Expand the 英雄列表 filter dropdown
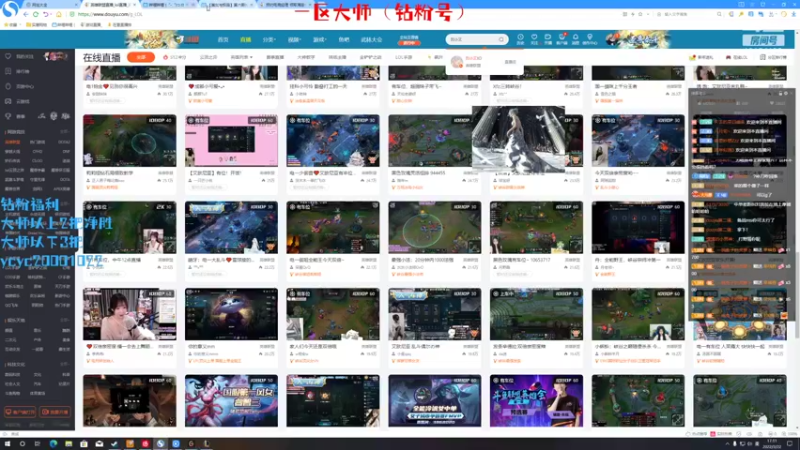Screen dimensions: 800x450 241,57
